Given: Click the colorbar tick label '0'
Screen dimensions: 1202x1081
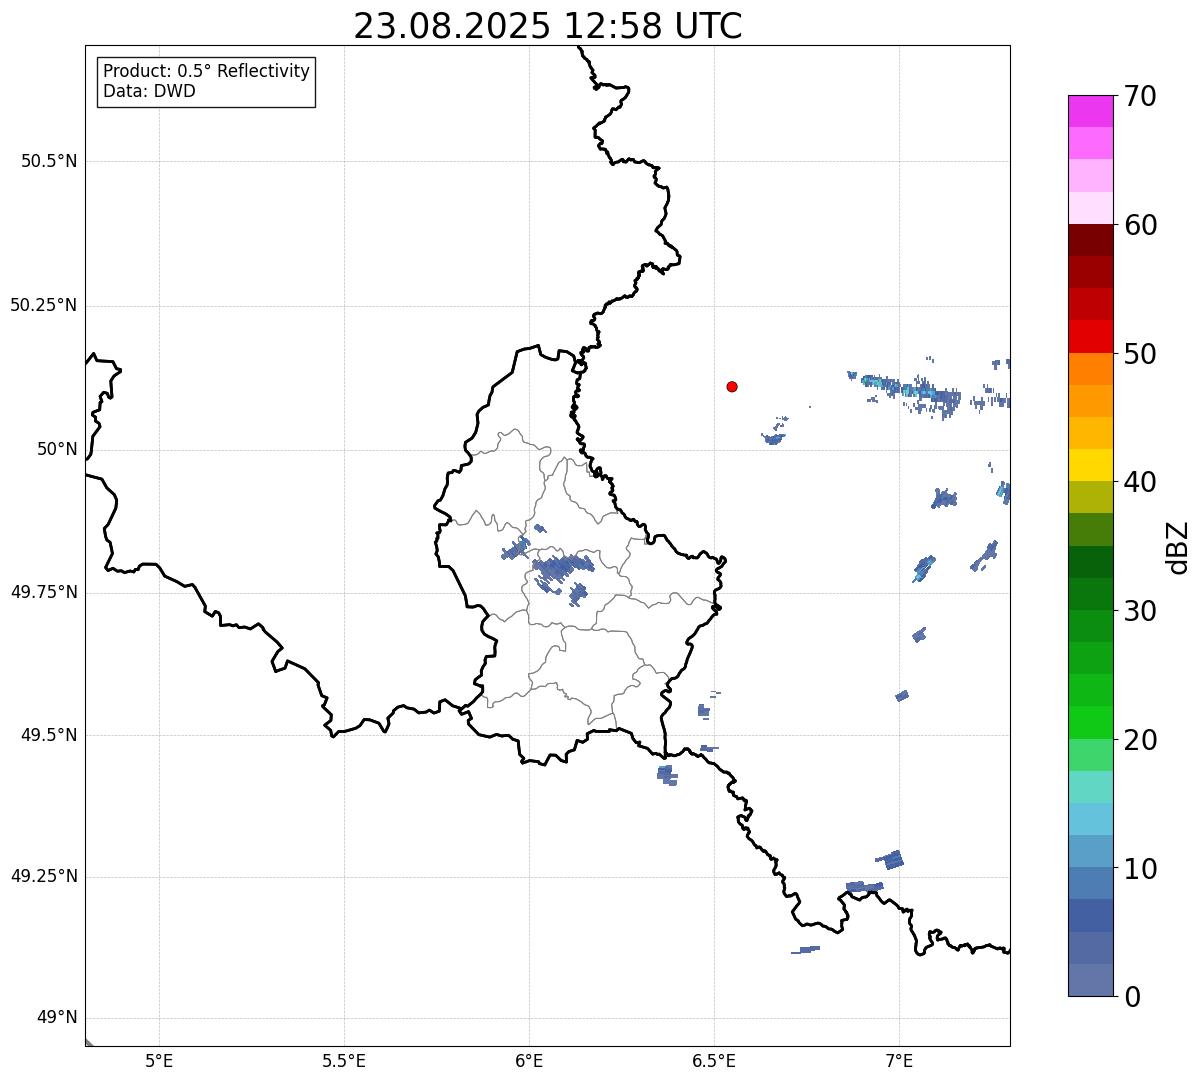Looking at the screenshot, I should (1132, 997).
